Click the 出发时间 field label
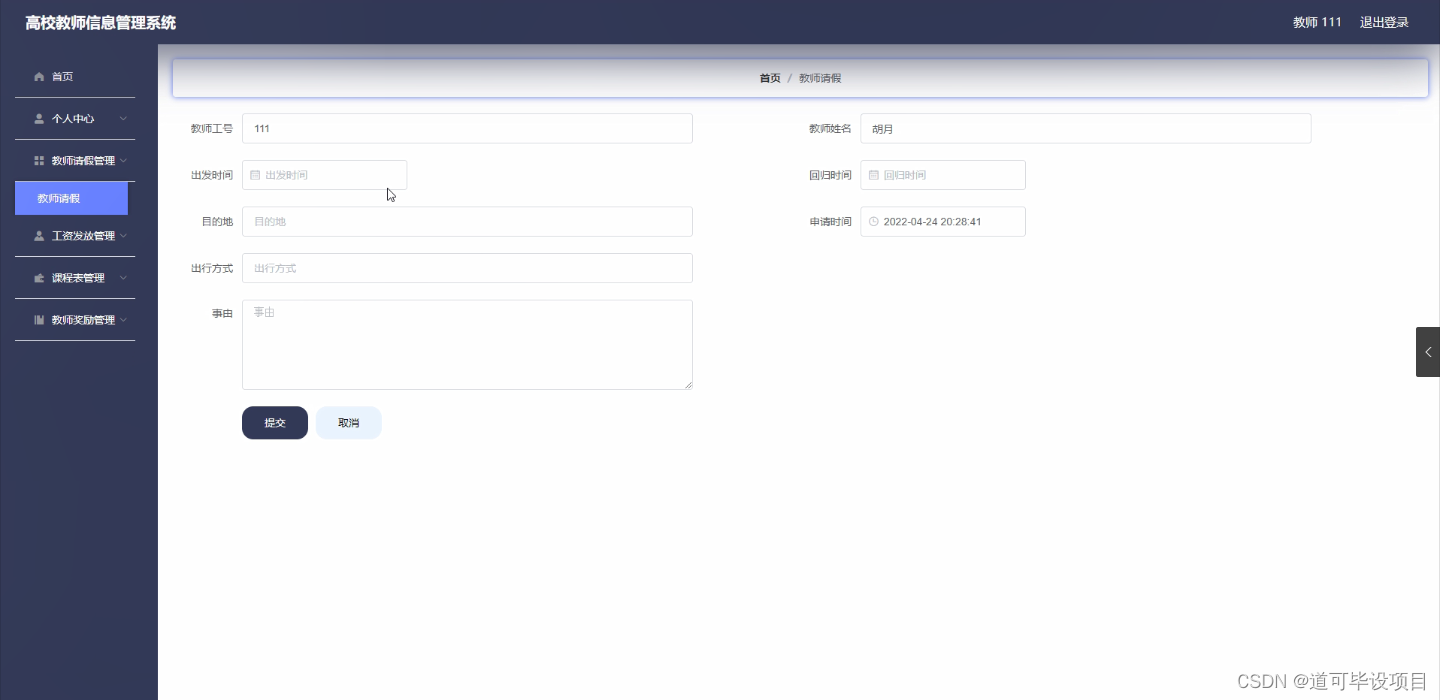 click(212, 175)
